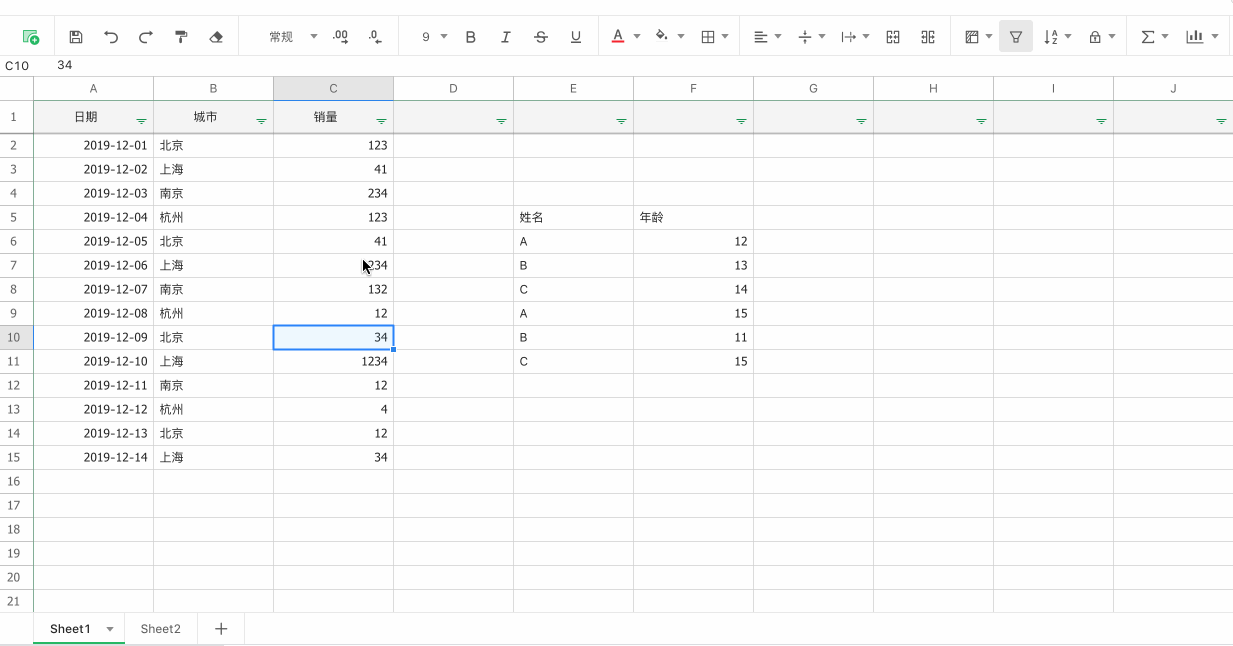The height and width of the screenshot is (646, 1233).
Task: Open the fill color dropdown arrow
Action: point(681,37)
